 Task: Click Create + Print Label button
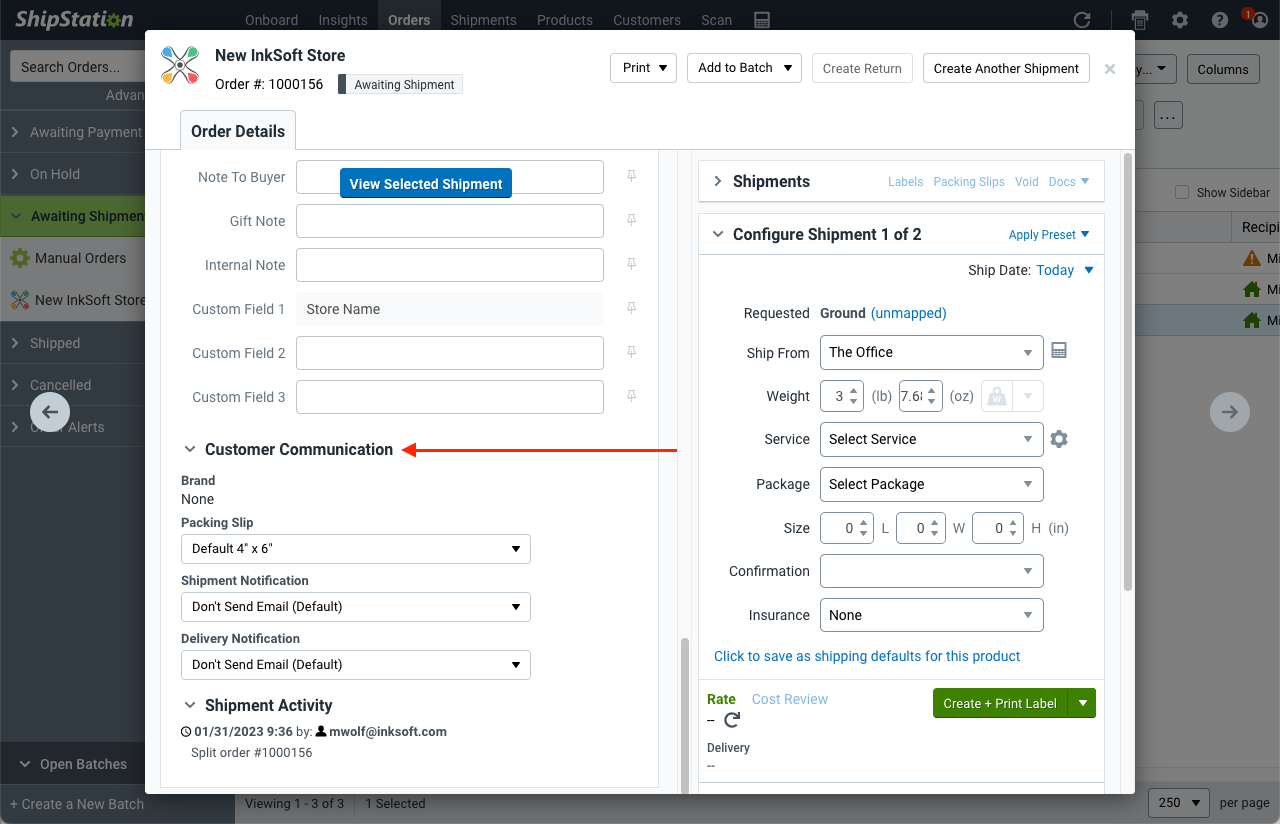[1001, 703]
